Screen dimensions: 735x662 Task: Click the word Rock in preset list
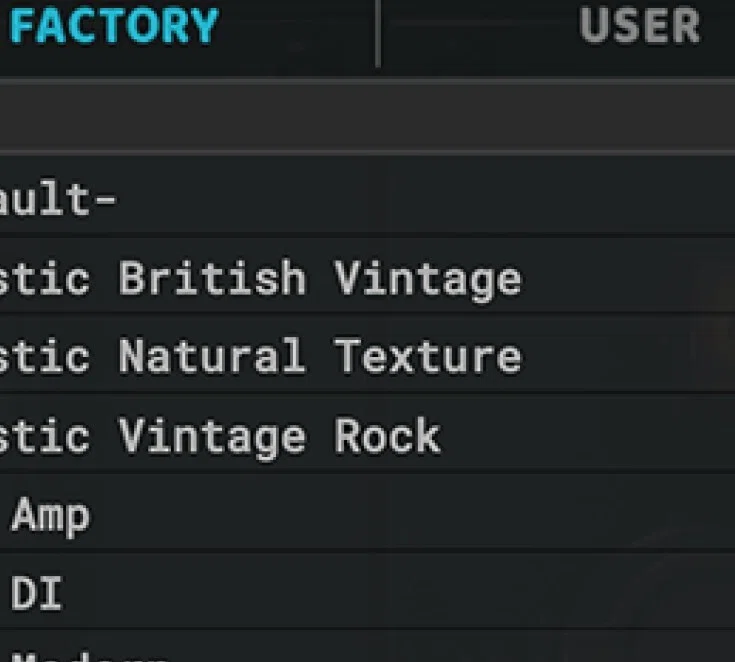(388, 436)
